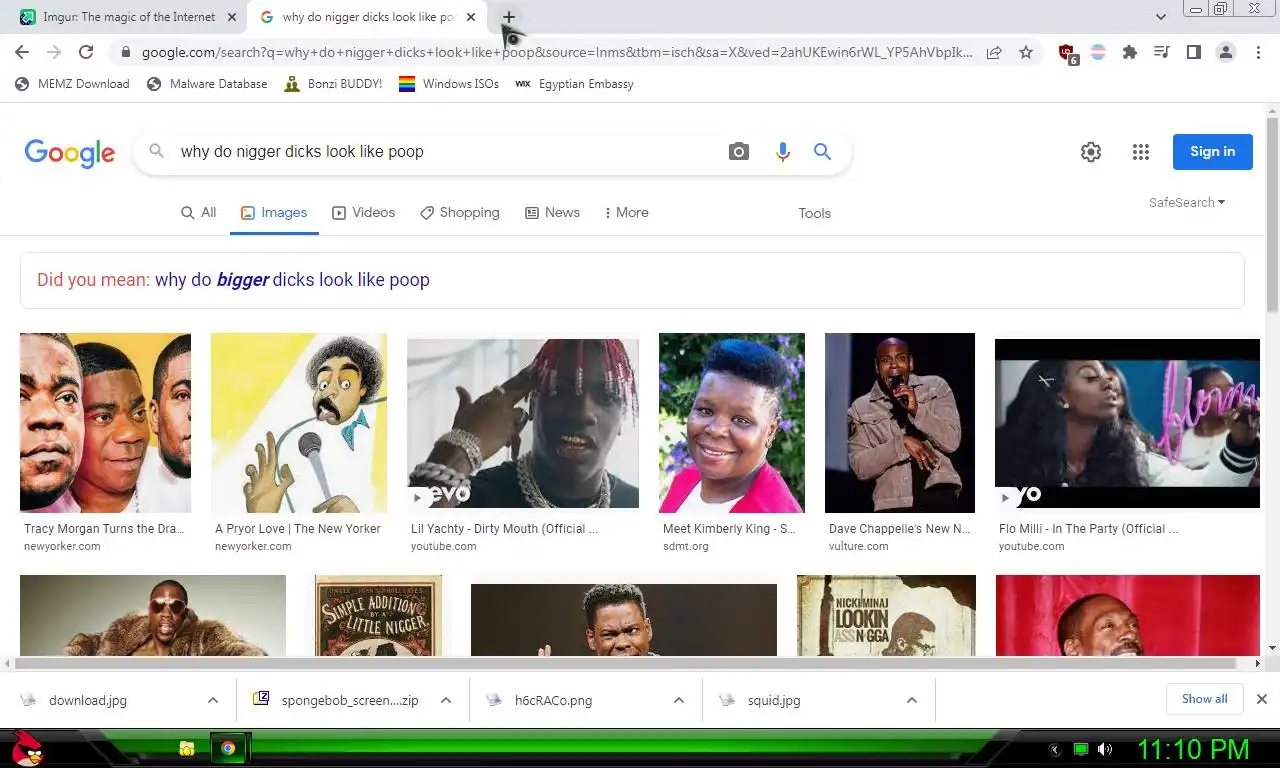The height and width of the screenshot is (768, 1280).
Task: Close the downloads bar
Action: pos(1262,699)
